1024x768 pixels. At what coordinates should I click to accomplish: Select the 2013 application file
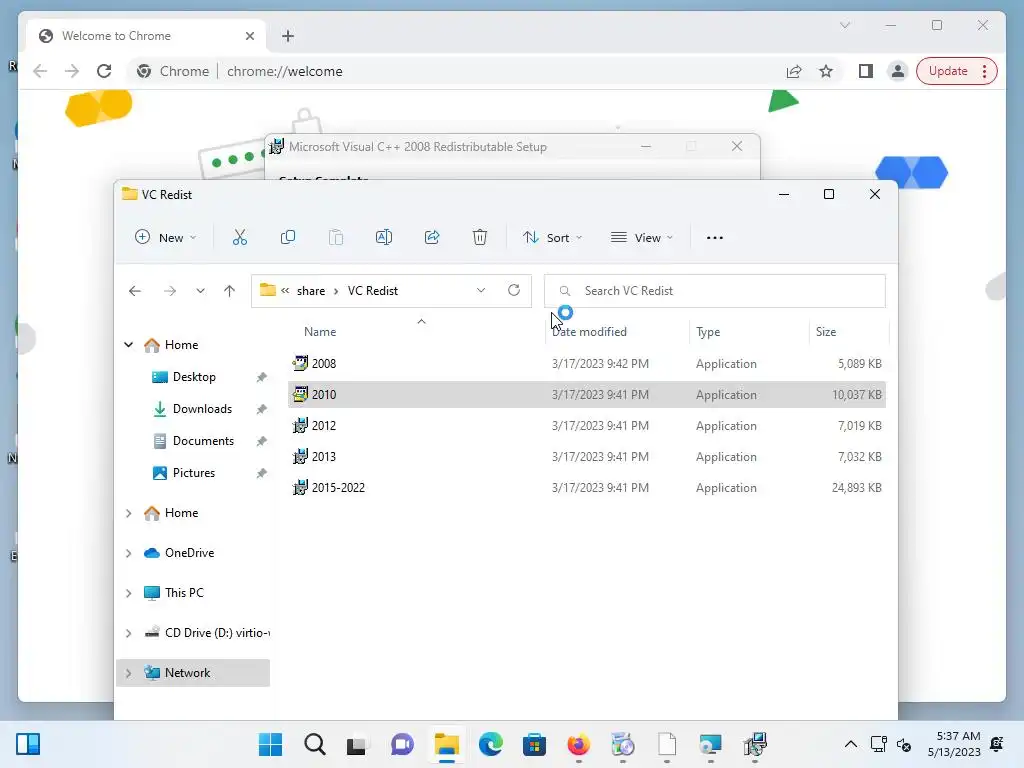(586, 456)
